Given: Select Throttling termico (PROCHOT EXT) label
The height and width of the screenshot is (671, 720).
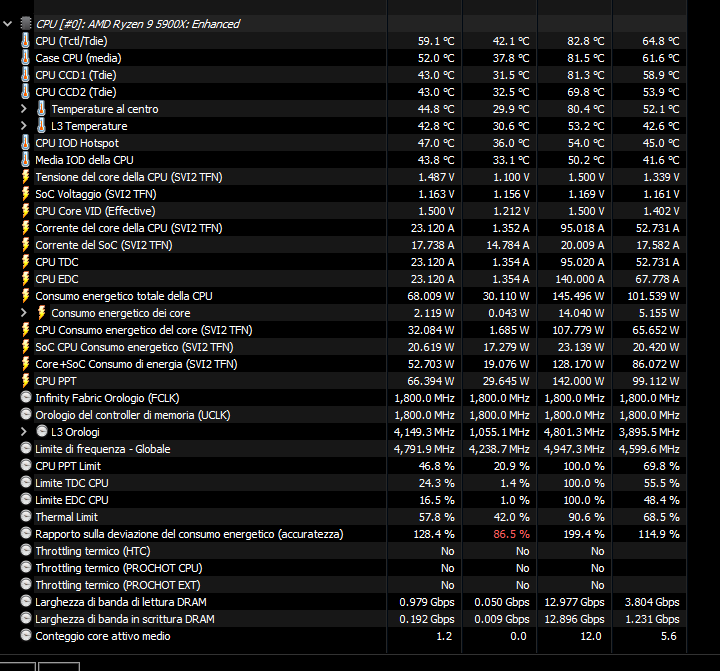Looking at the screenshot, I should 118,585.
